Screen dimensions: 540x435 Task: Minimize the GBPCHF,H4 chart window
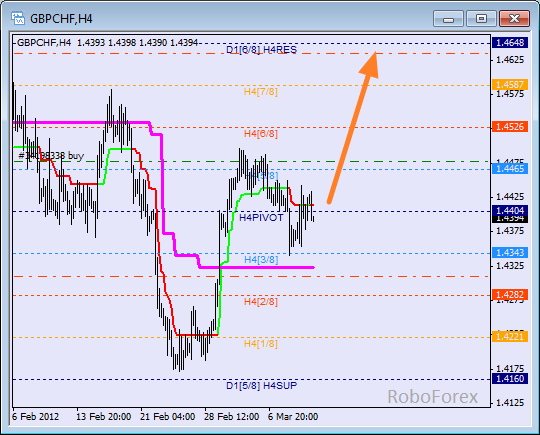point(448,19)
